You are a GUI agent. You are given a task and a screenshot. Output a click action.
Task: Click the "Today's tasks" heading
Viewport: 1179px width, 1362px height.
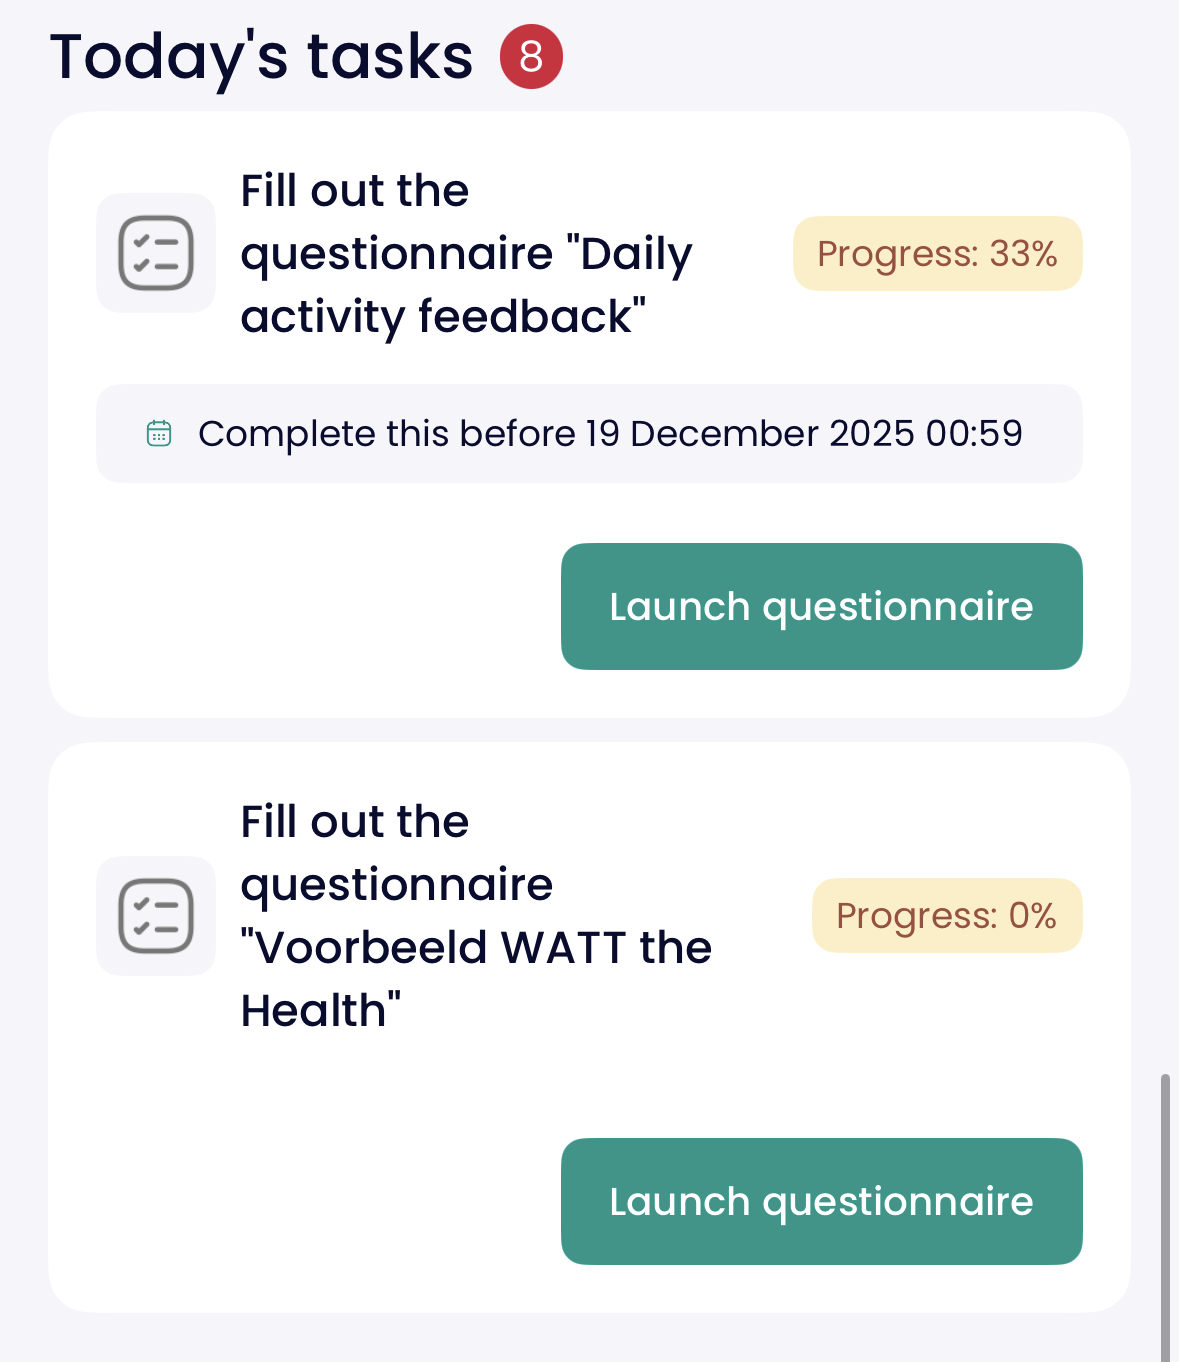(x=262, y=57)
